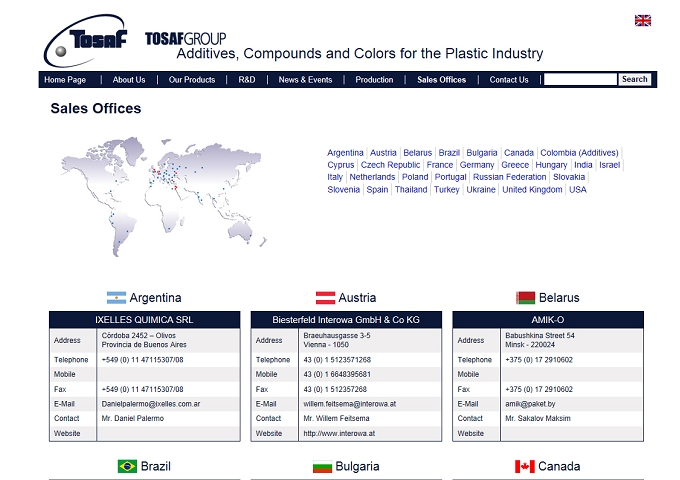
Task: Click the Search button
Action: [634, 79]
